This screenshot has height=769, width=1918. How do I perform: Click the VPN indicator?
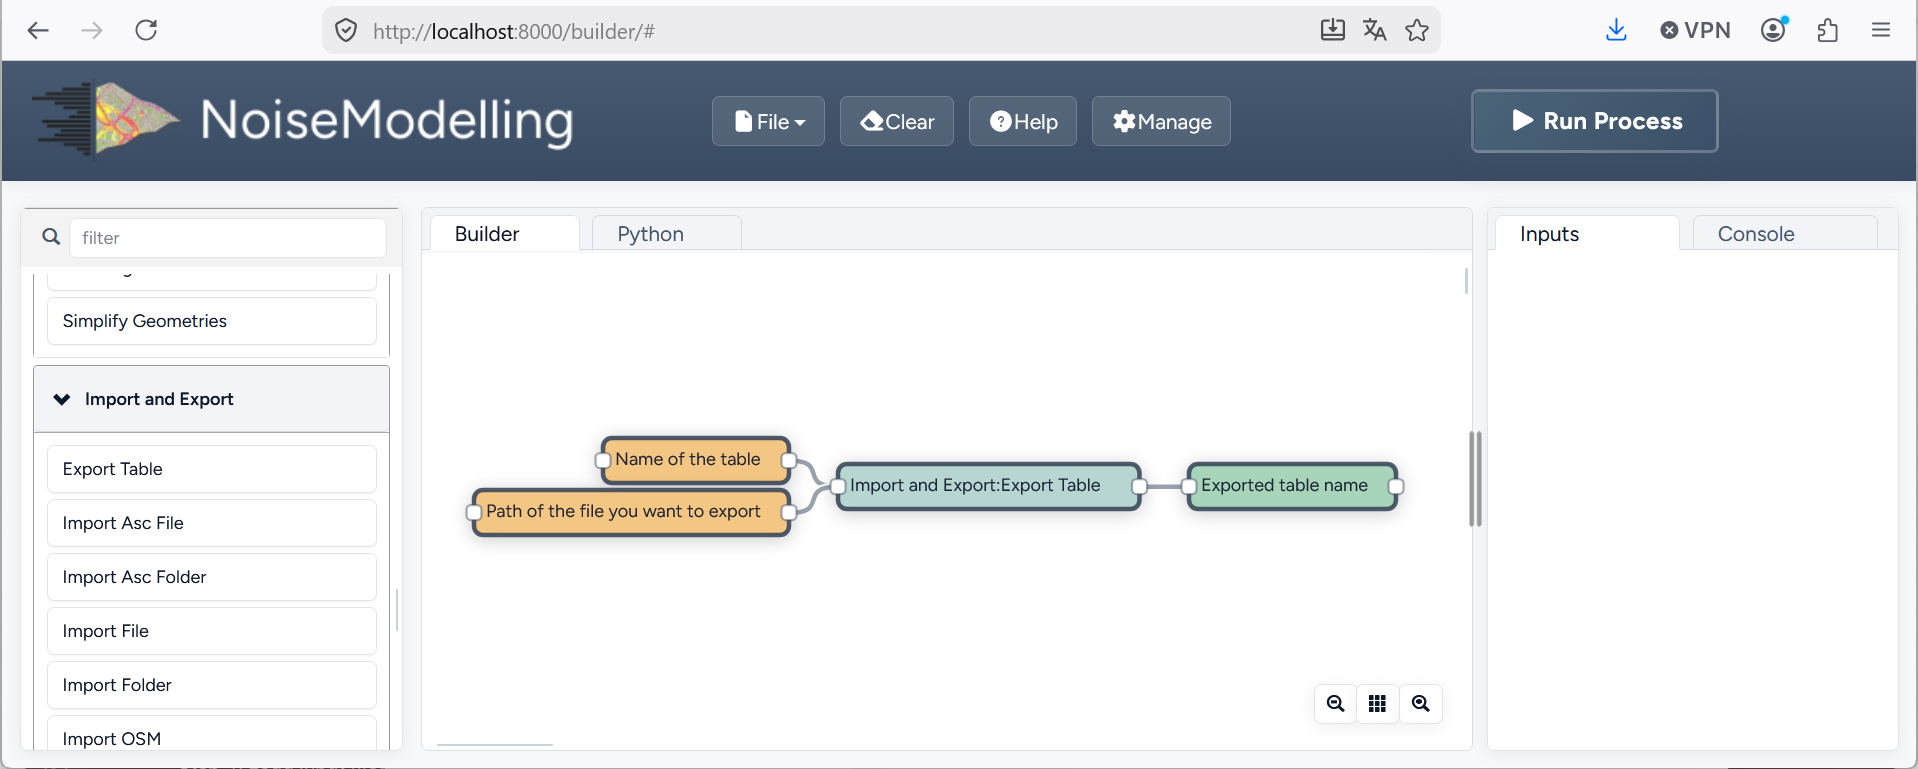coord(1695,30)
